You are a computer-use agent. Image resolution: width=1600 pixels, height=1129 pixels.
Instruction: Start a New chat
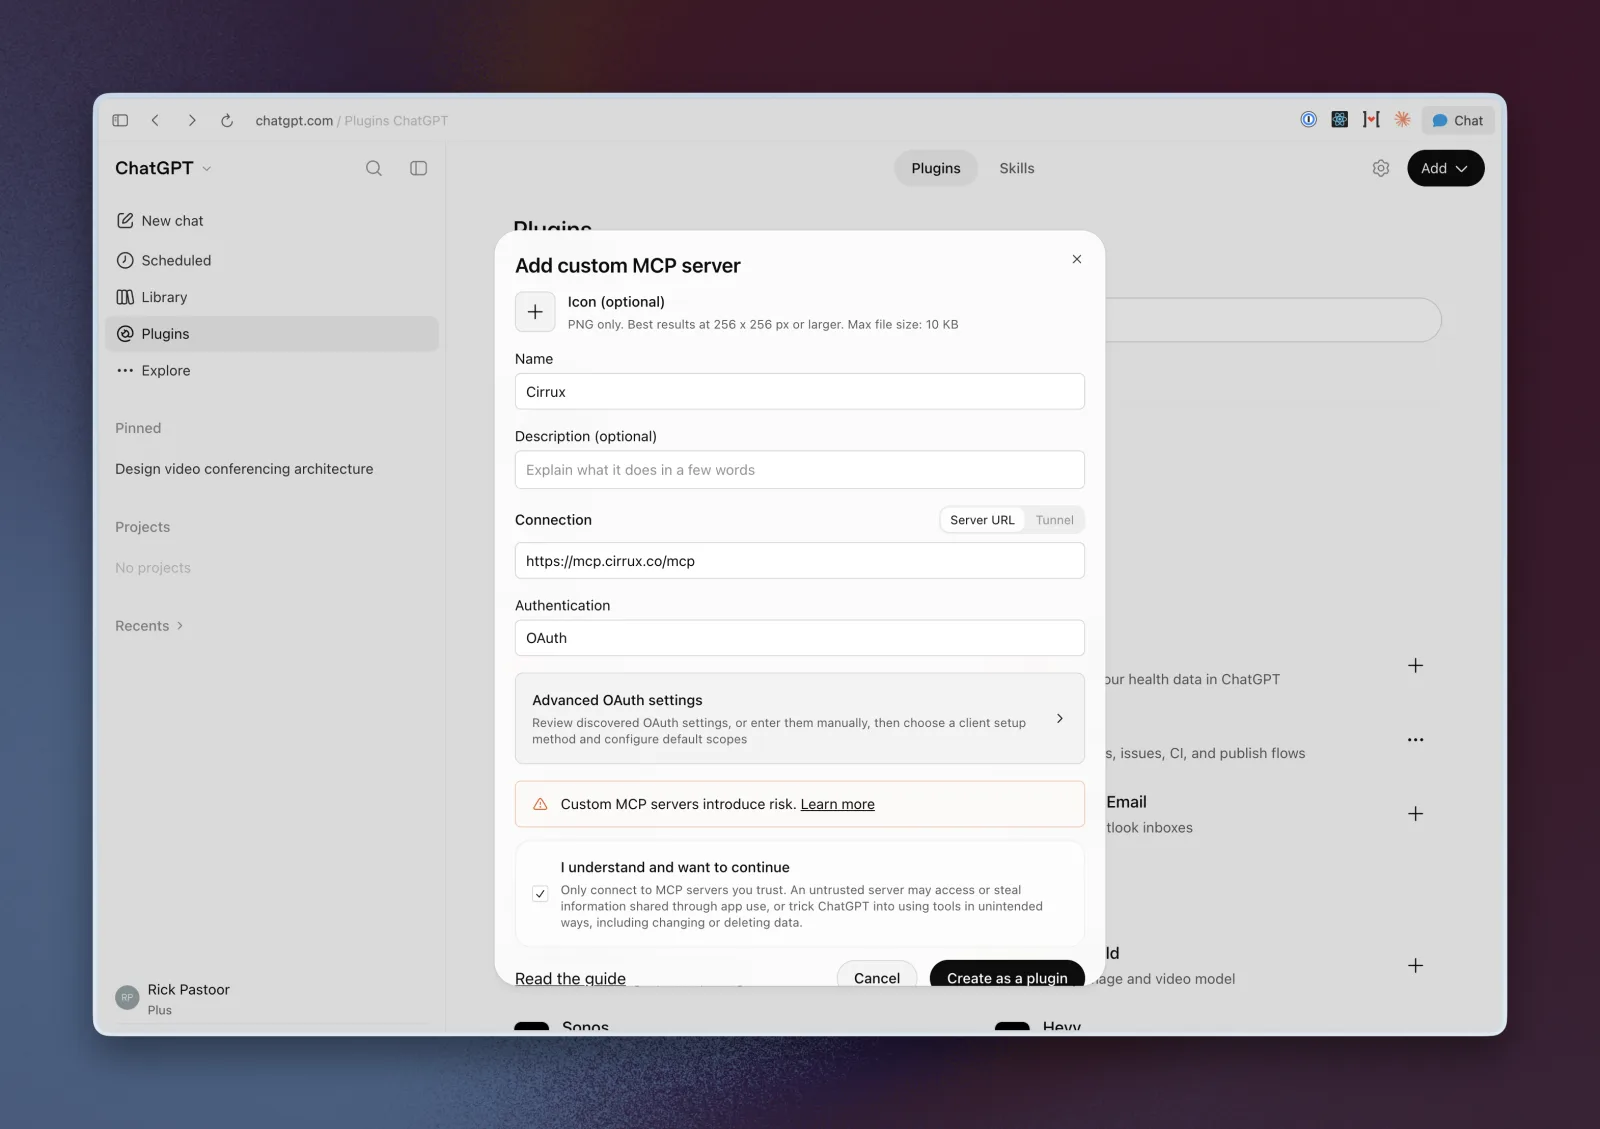coord(271,221)
